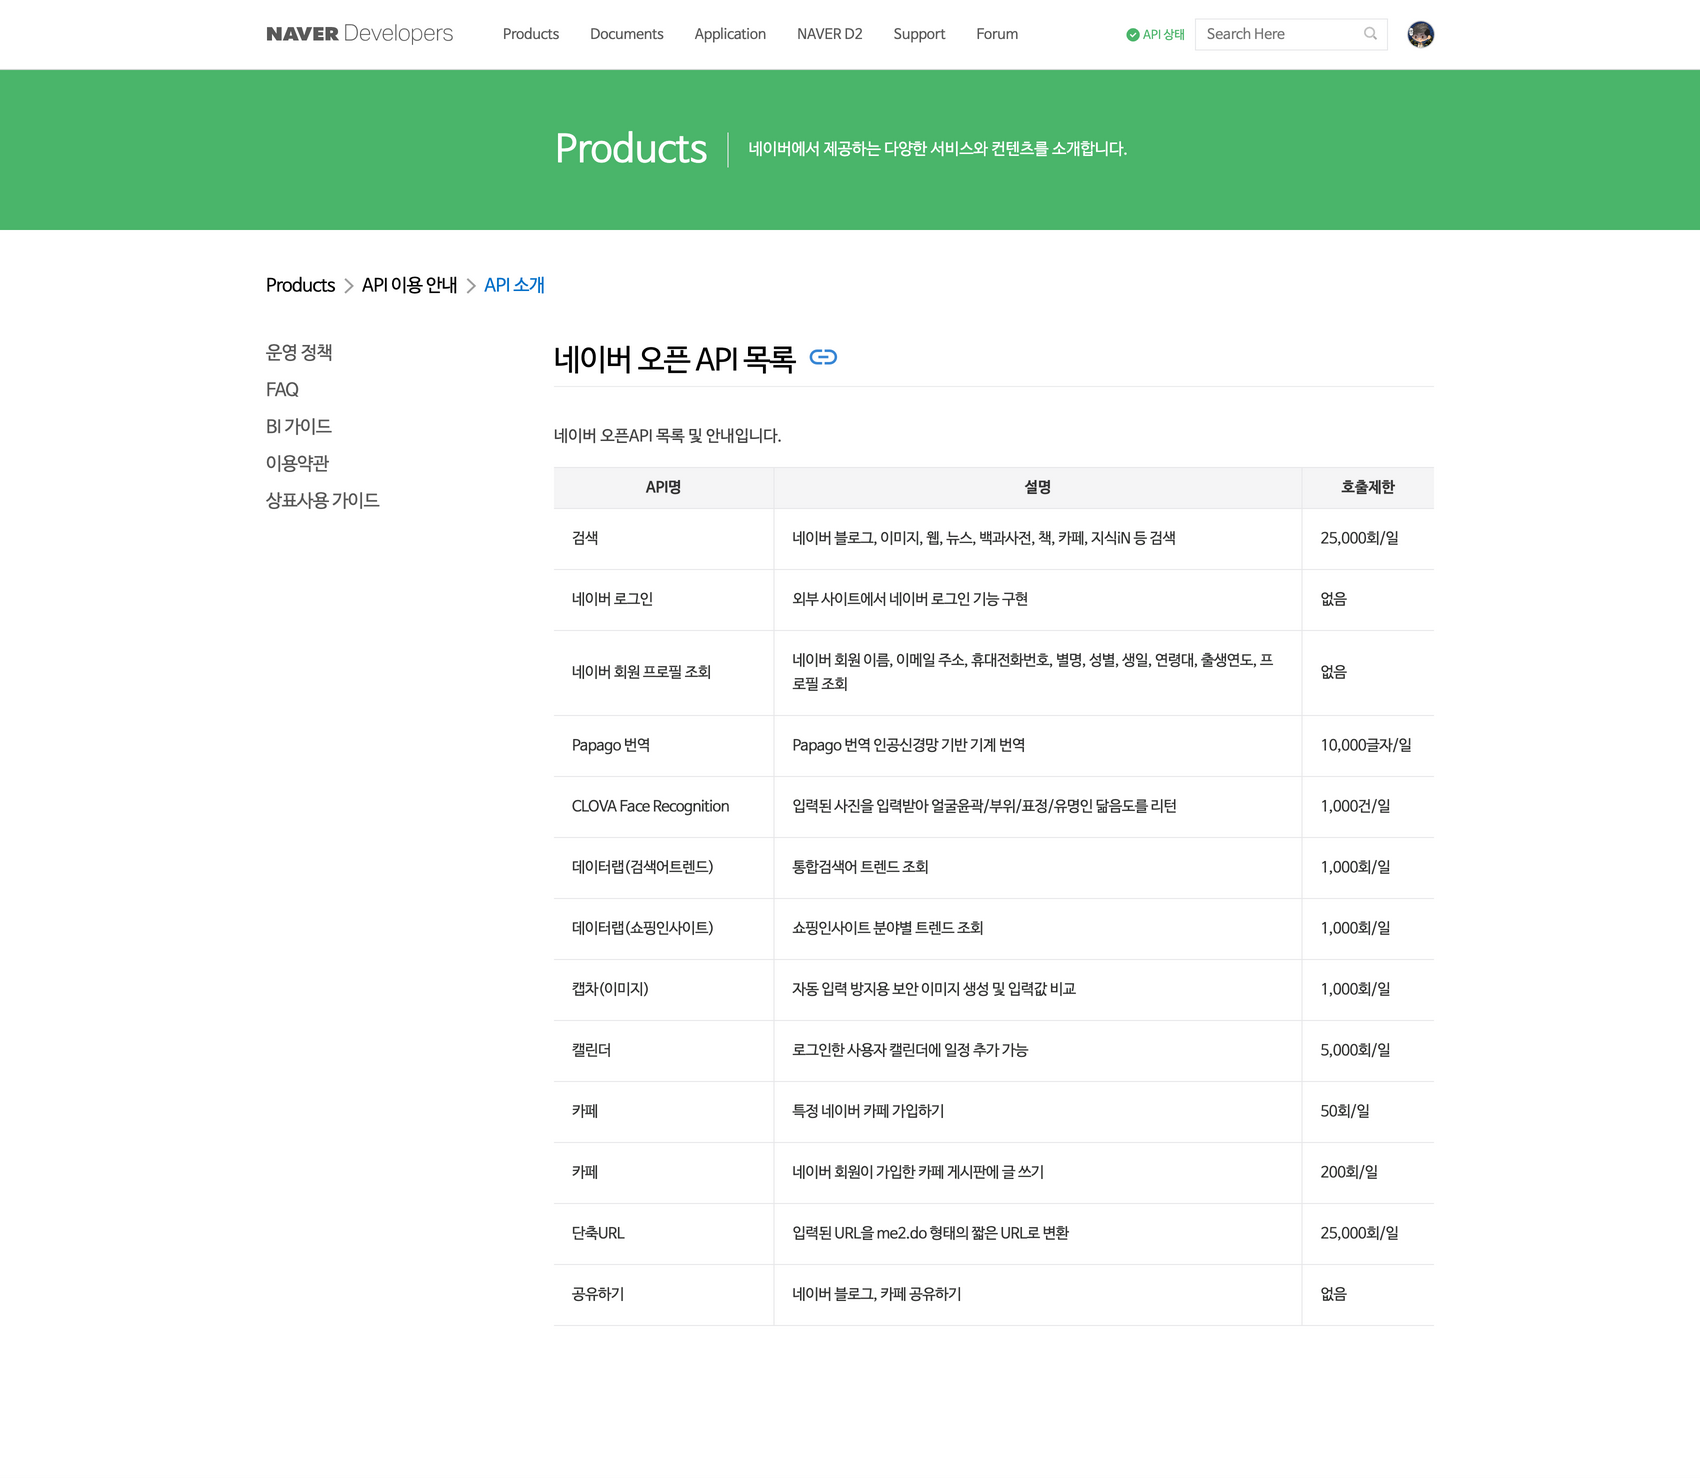Click the 10,000글자/일 limit value
Image resolution: width=1700 pixels, height=1478 pixels.
(1366, 745)
